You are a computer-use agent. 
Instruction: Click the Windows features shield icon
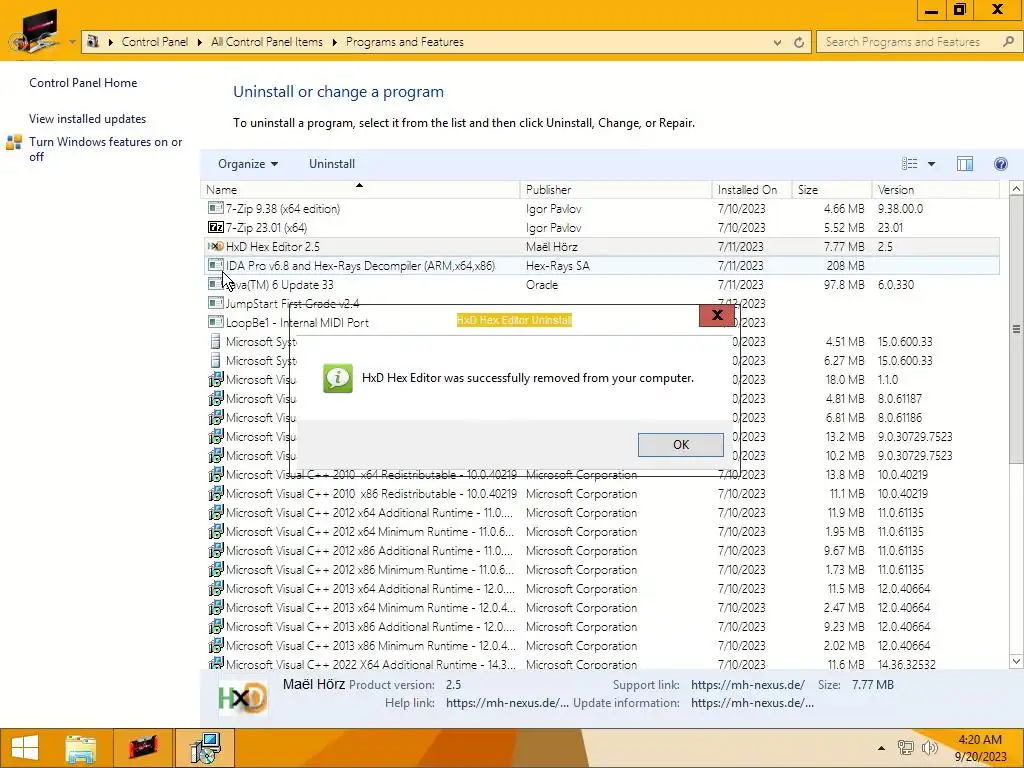[x=14, y=142]
